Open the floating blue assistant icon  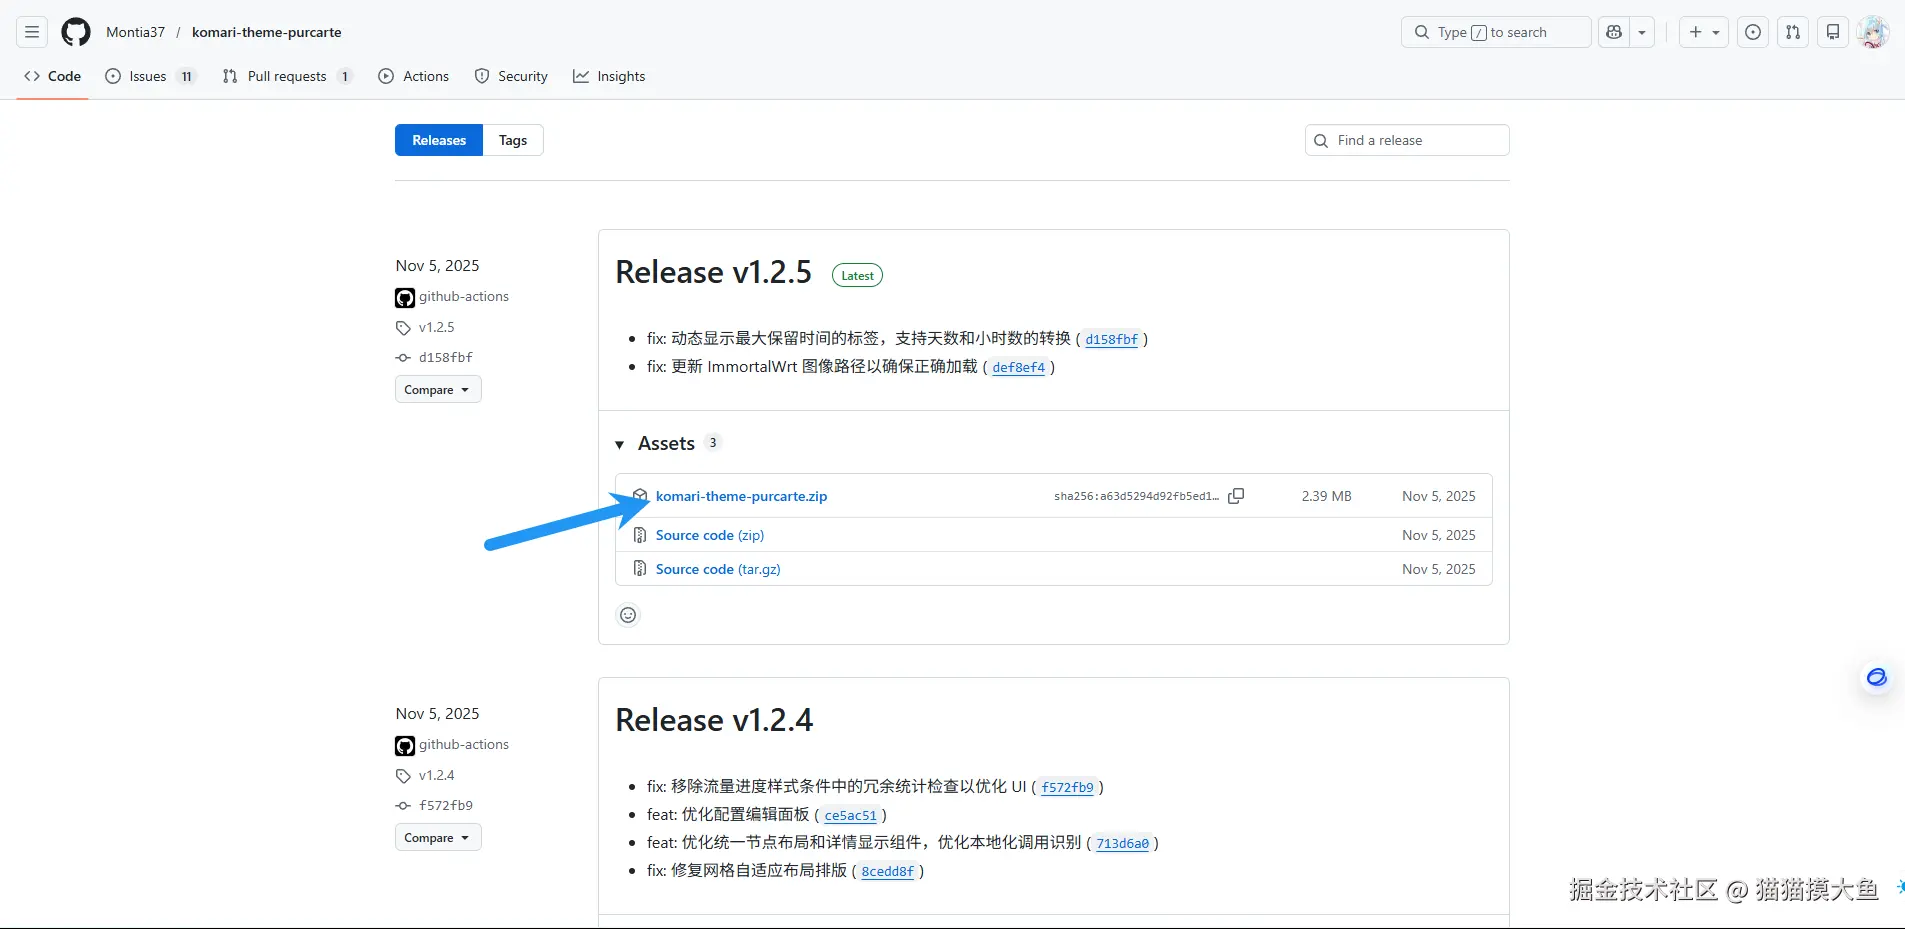pyautogui.click(x=1877, y=677)
